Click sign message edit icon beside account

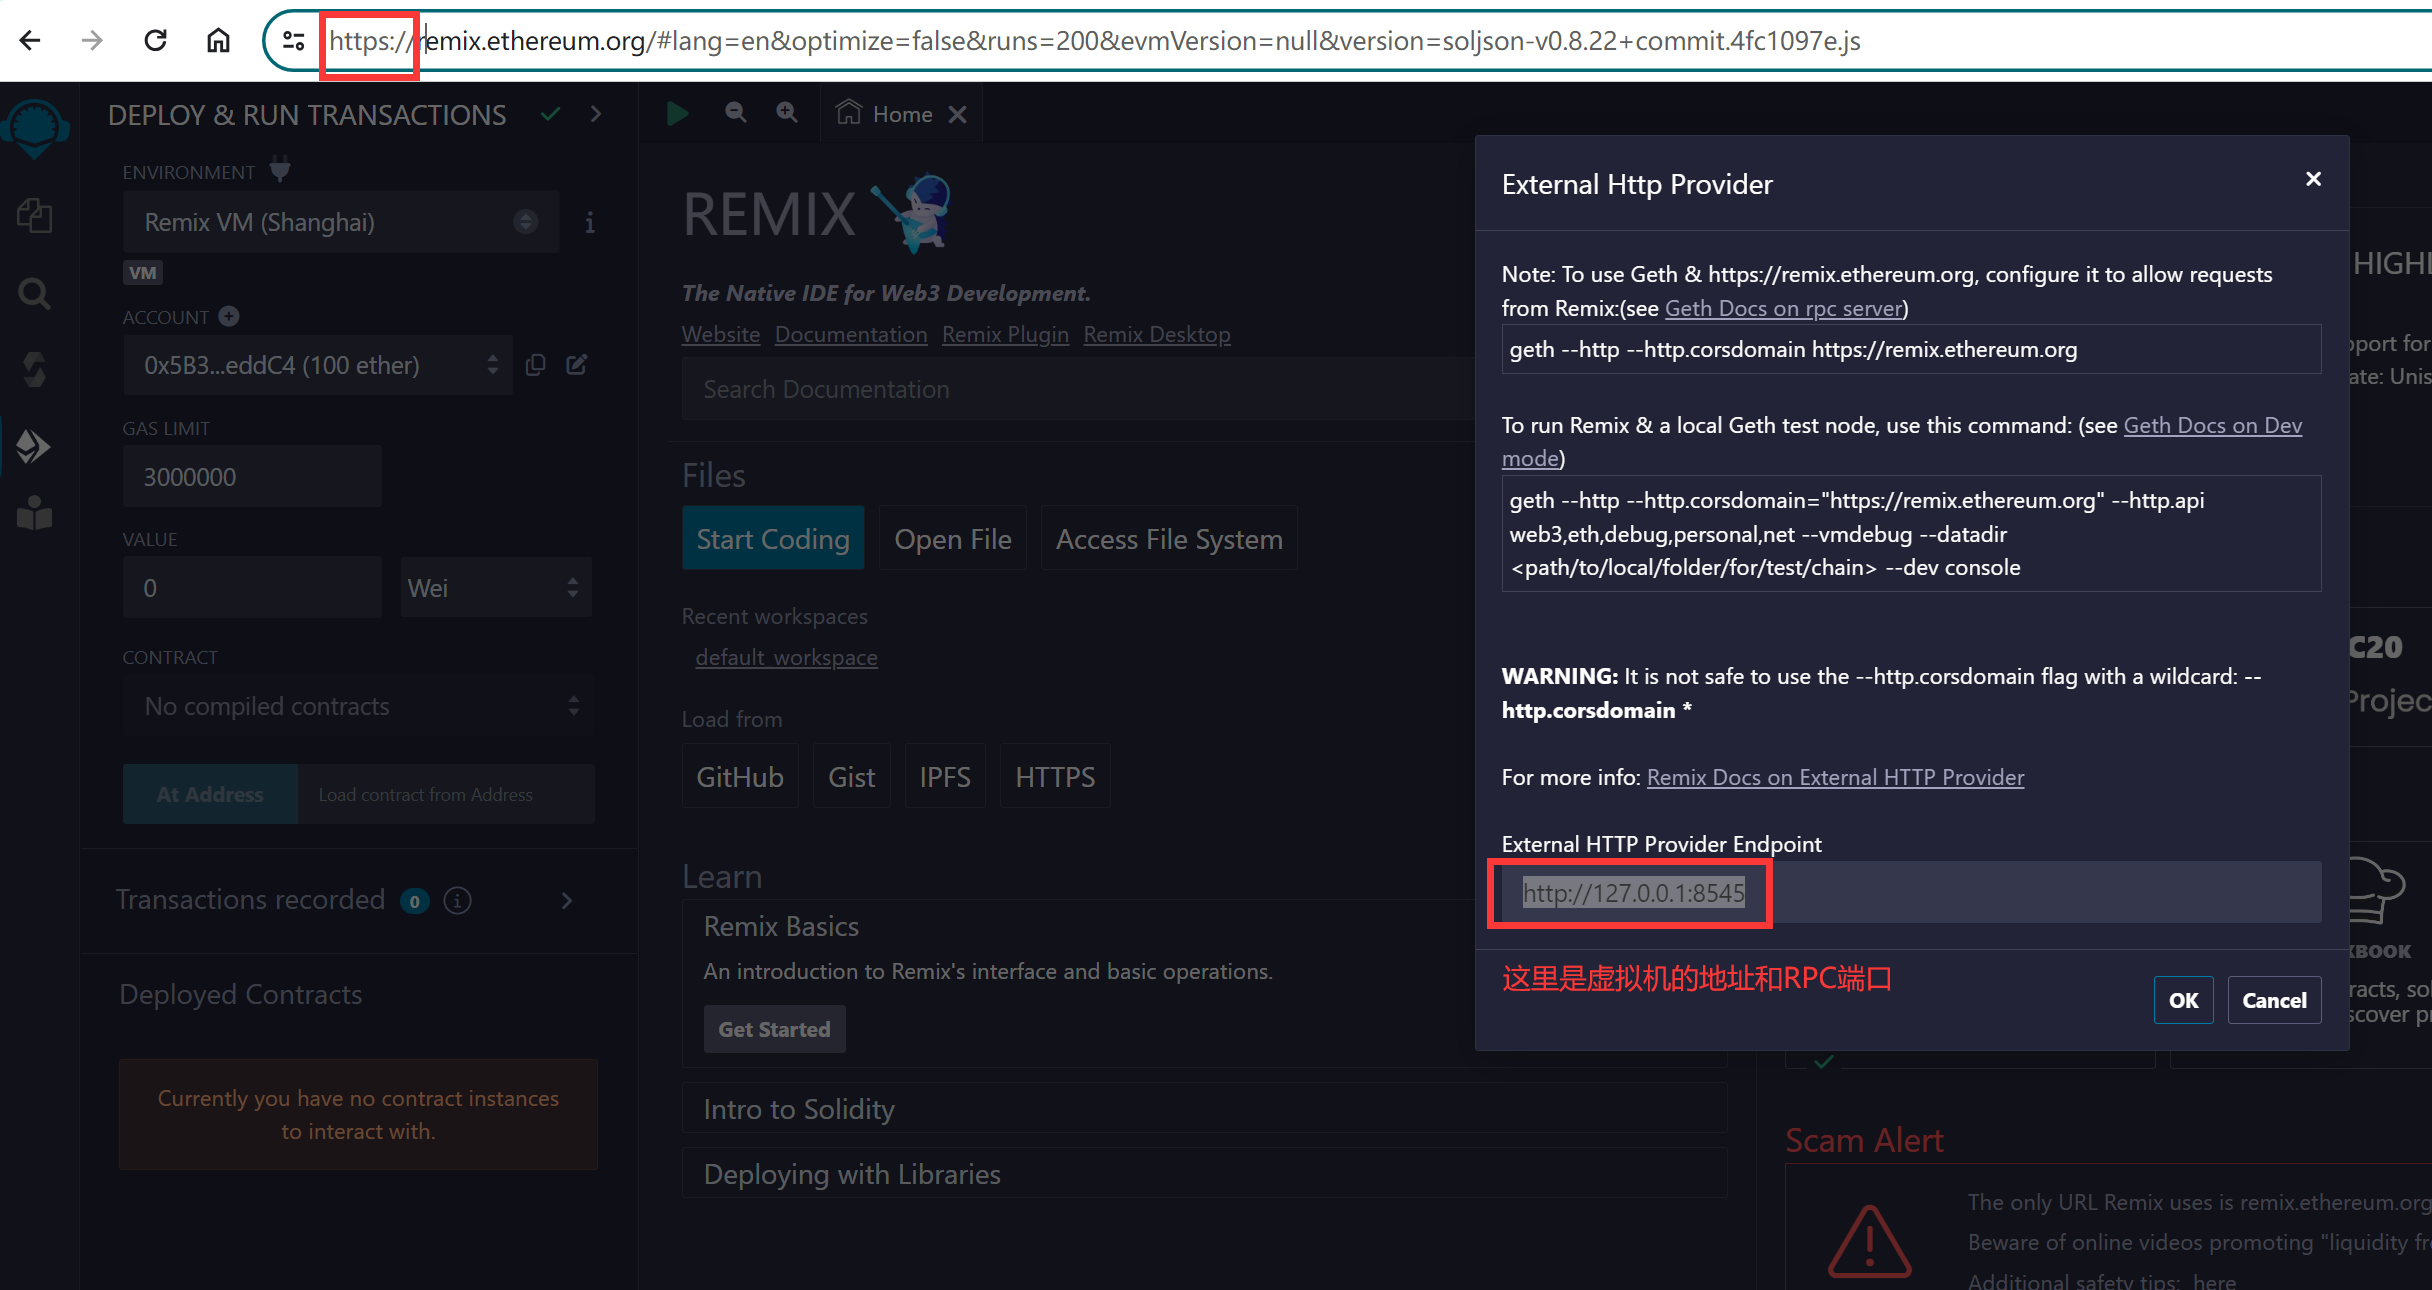[577, 364]
